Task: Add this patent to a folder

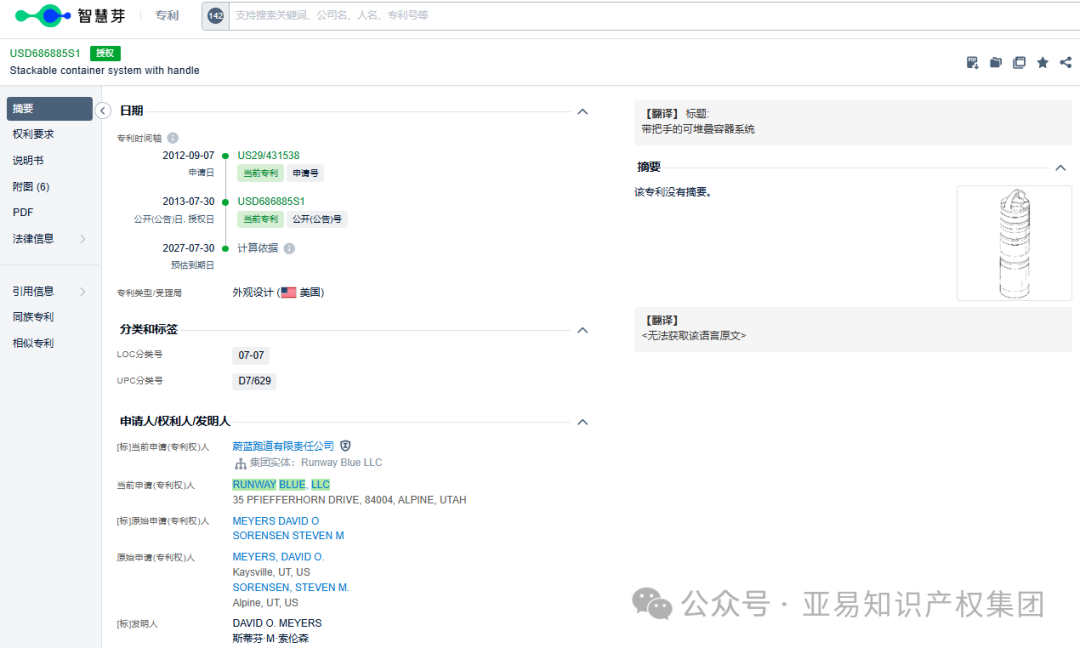Action: pos(995,62)
